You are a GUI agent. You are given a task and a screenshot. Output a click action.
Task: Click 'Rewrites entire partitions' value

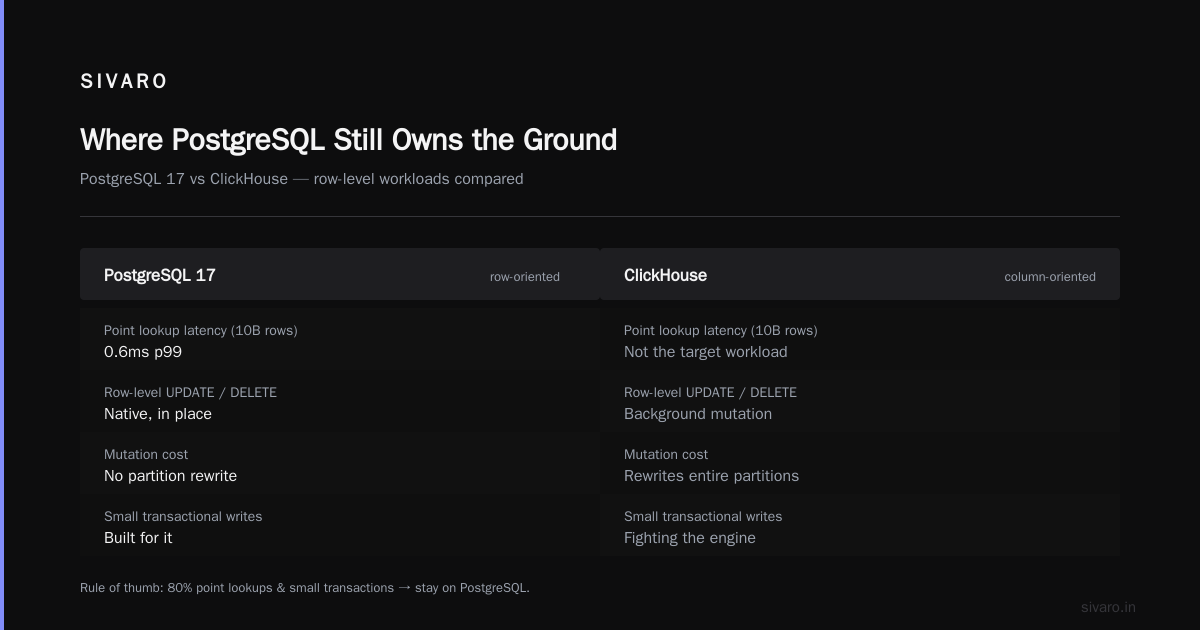711,476
